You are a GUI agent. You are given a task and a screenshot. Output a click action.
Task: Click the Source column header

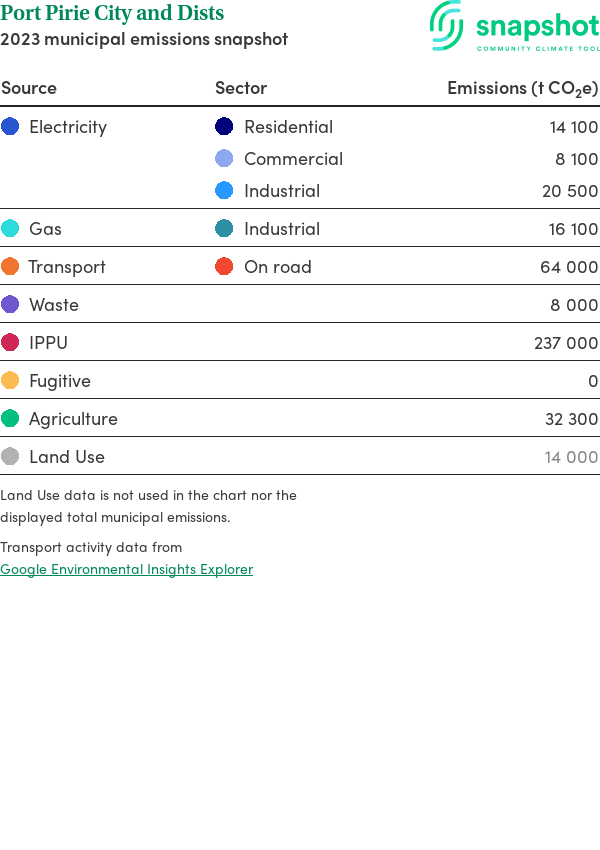coord(29,88)
